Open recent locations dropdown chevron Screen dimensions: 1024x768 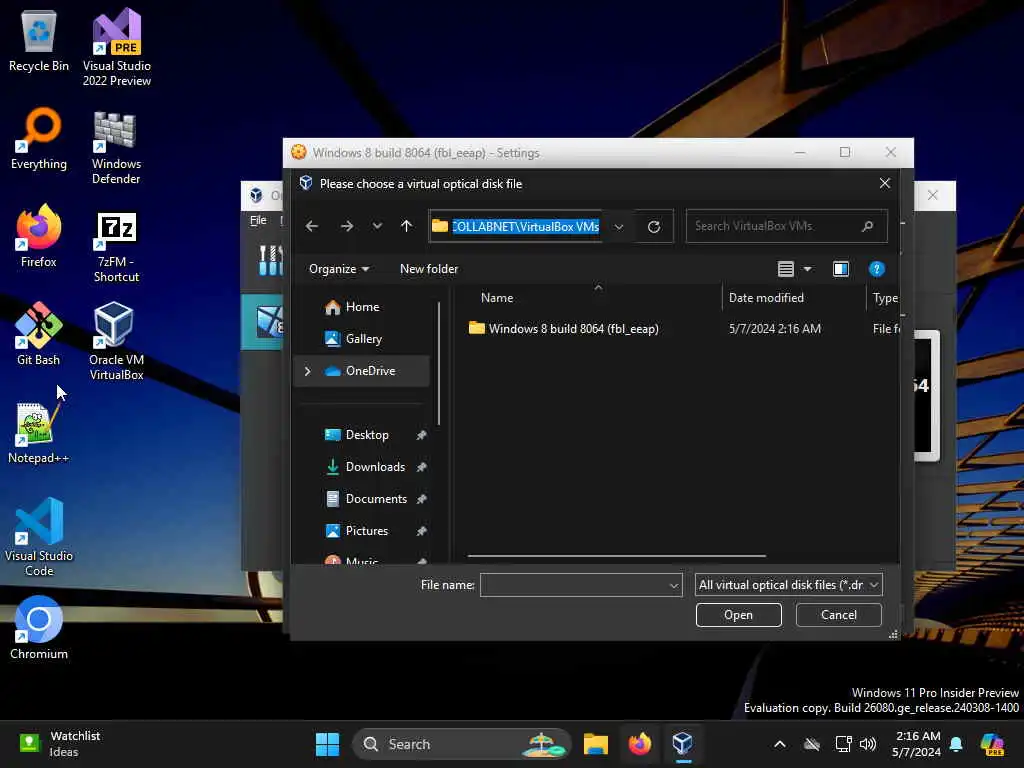point(377,226)
